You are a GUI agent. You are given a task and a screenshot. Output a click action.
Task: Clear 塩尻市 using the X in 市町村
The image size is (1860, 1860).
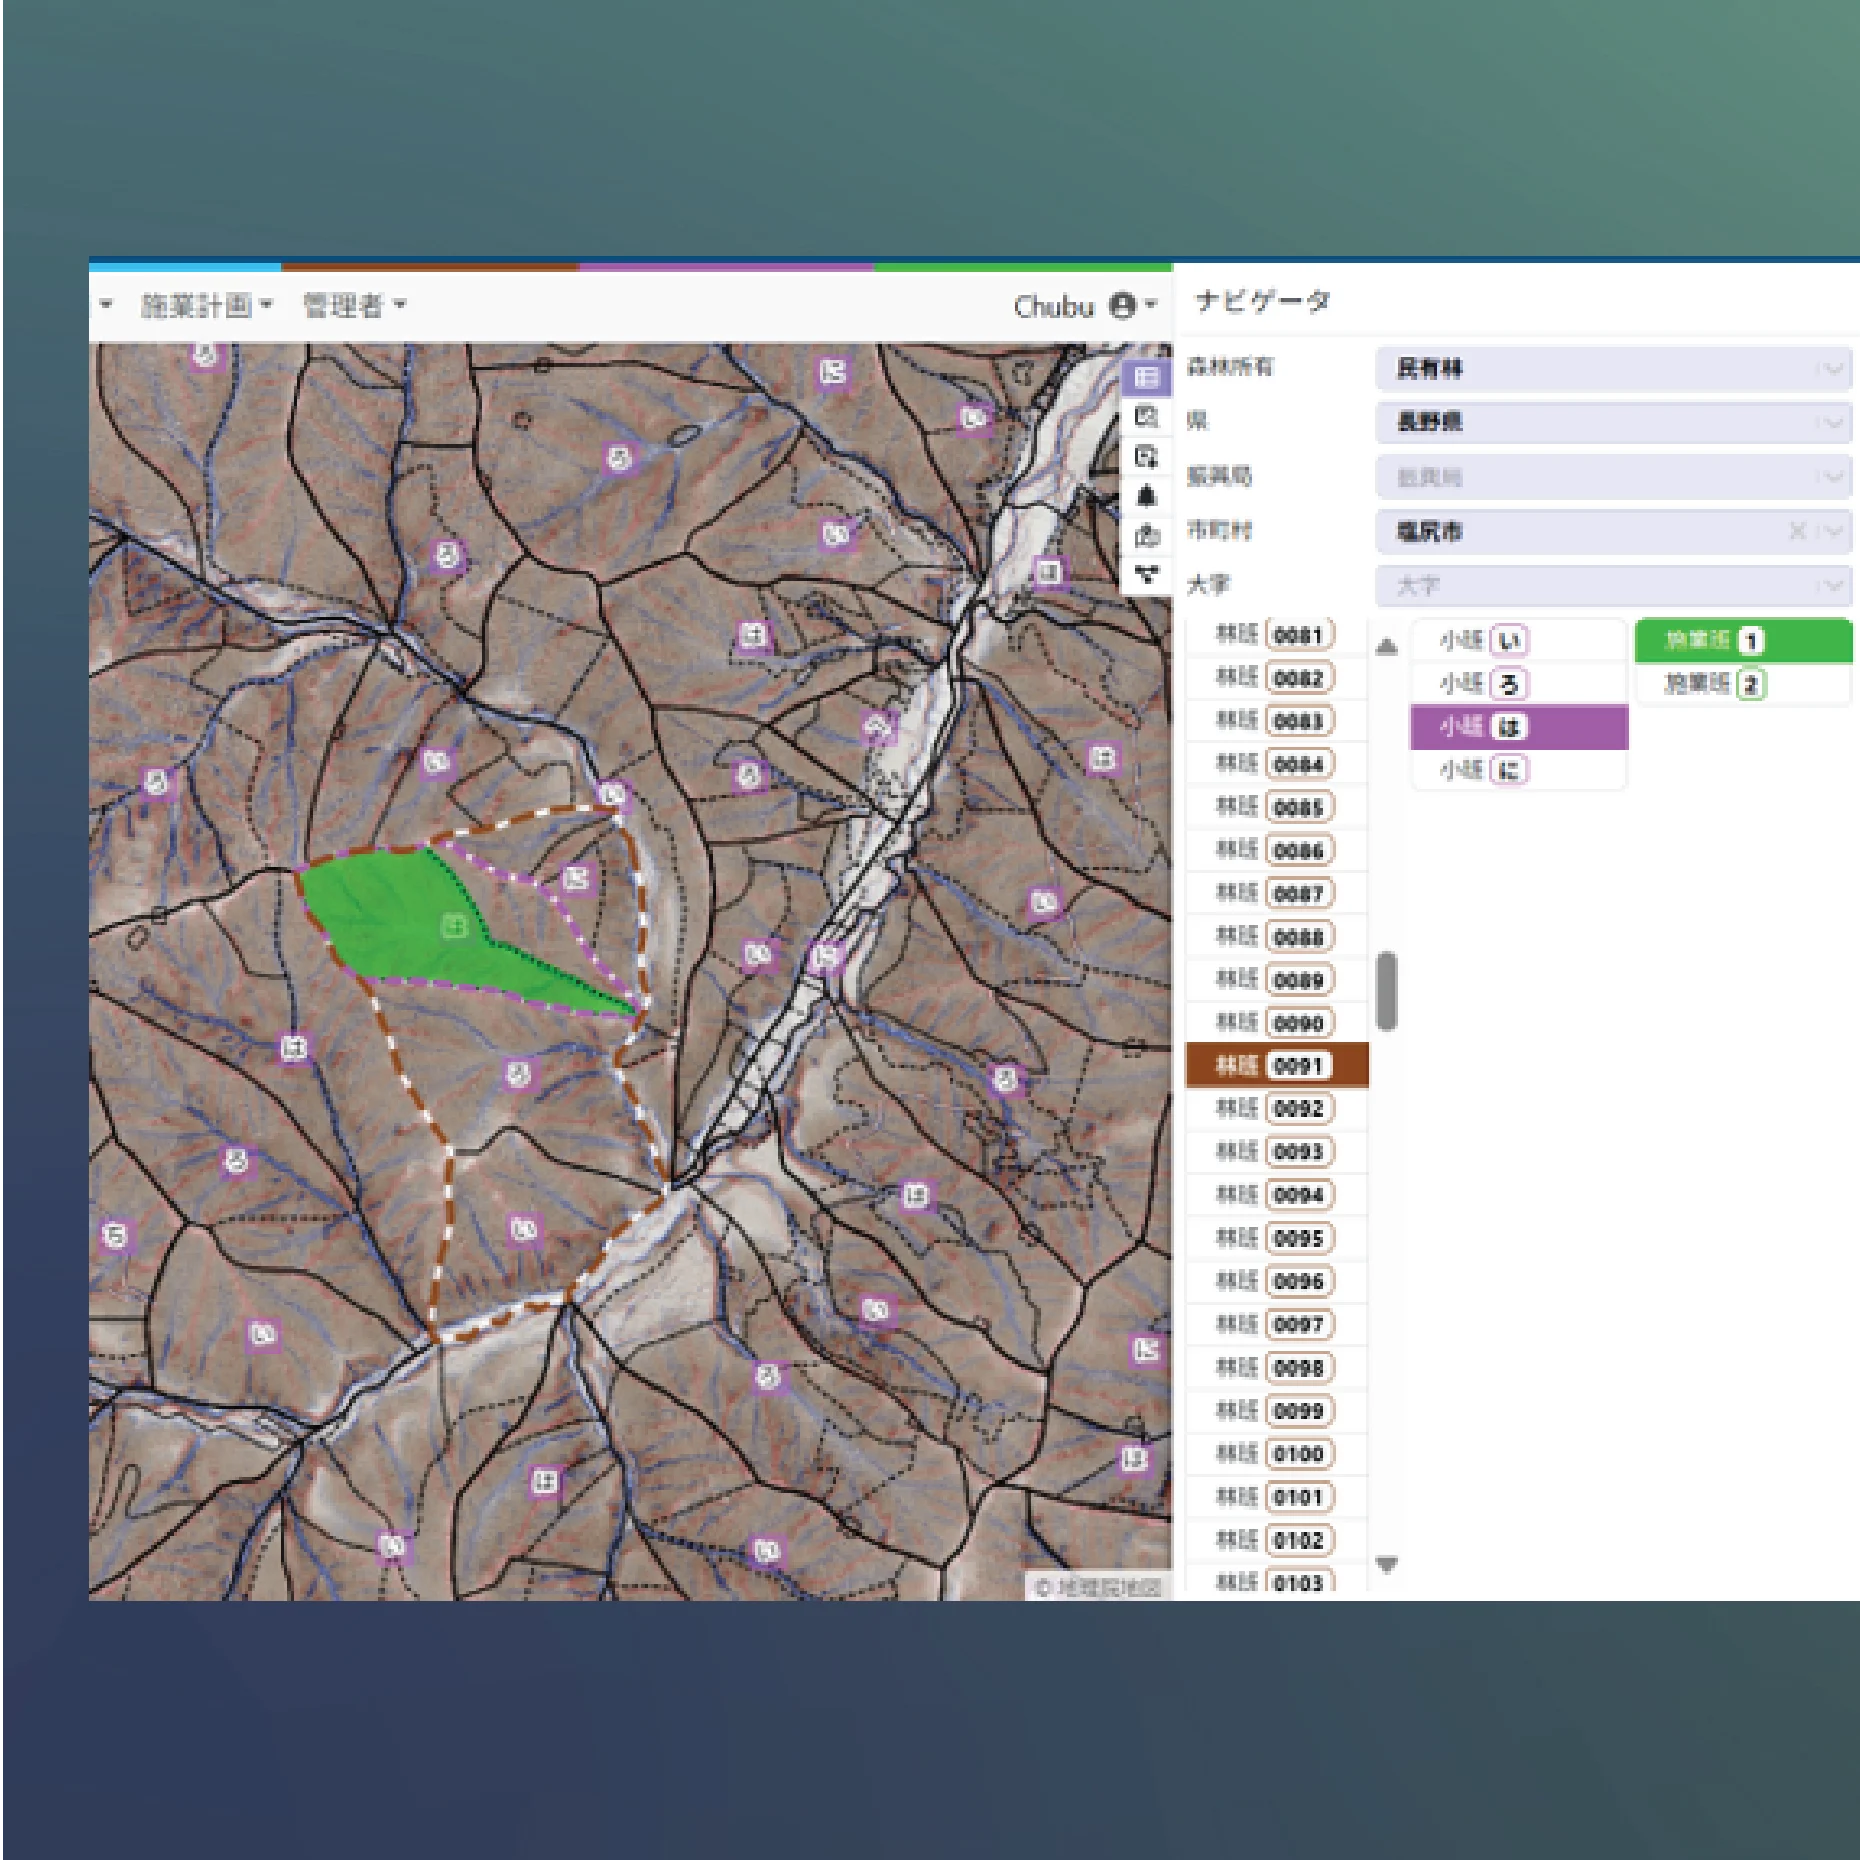click(x=1797, y=531)
